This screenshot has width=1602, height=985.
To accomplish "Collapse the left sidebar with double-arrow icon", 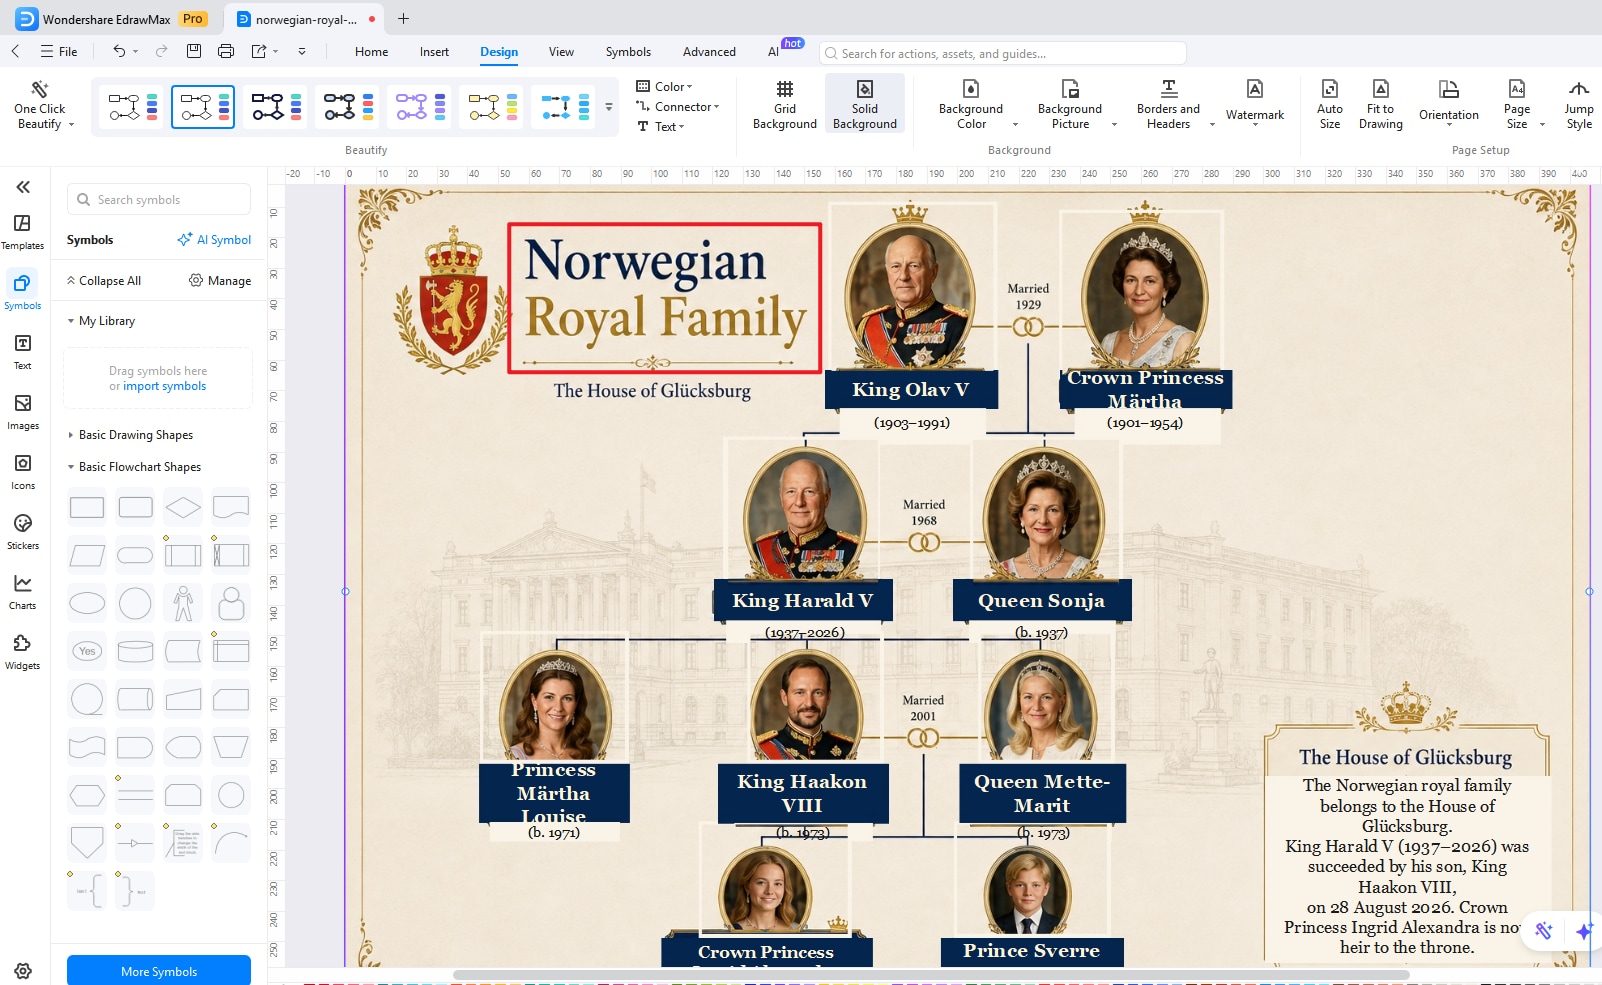I will click(x=22, y=187).
